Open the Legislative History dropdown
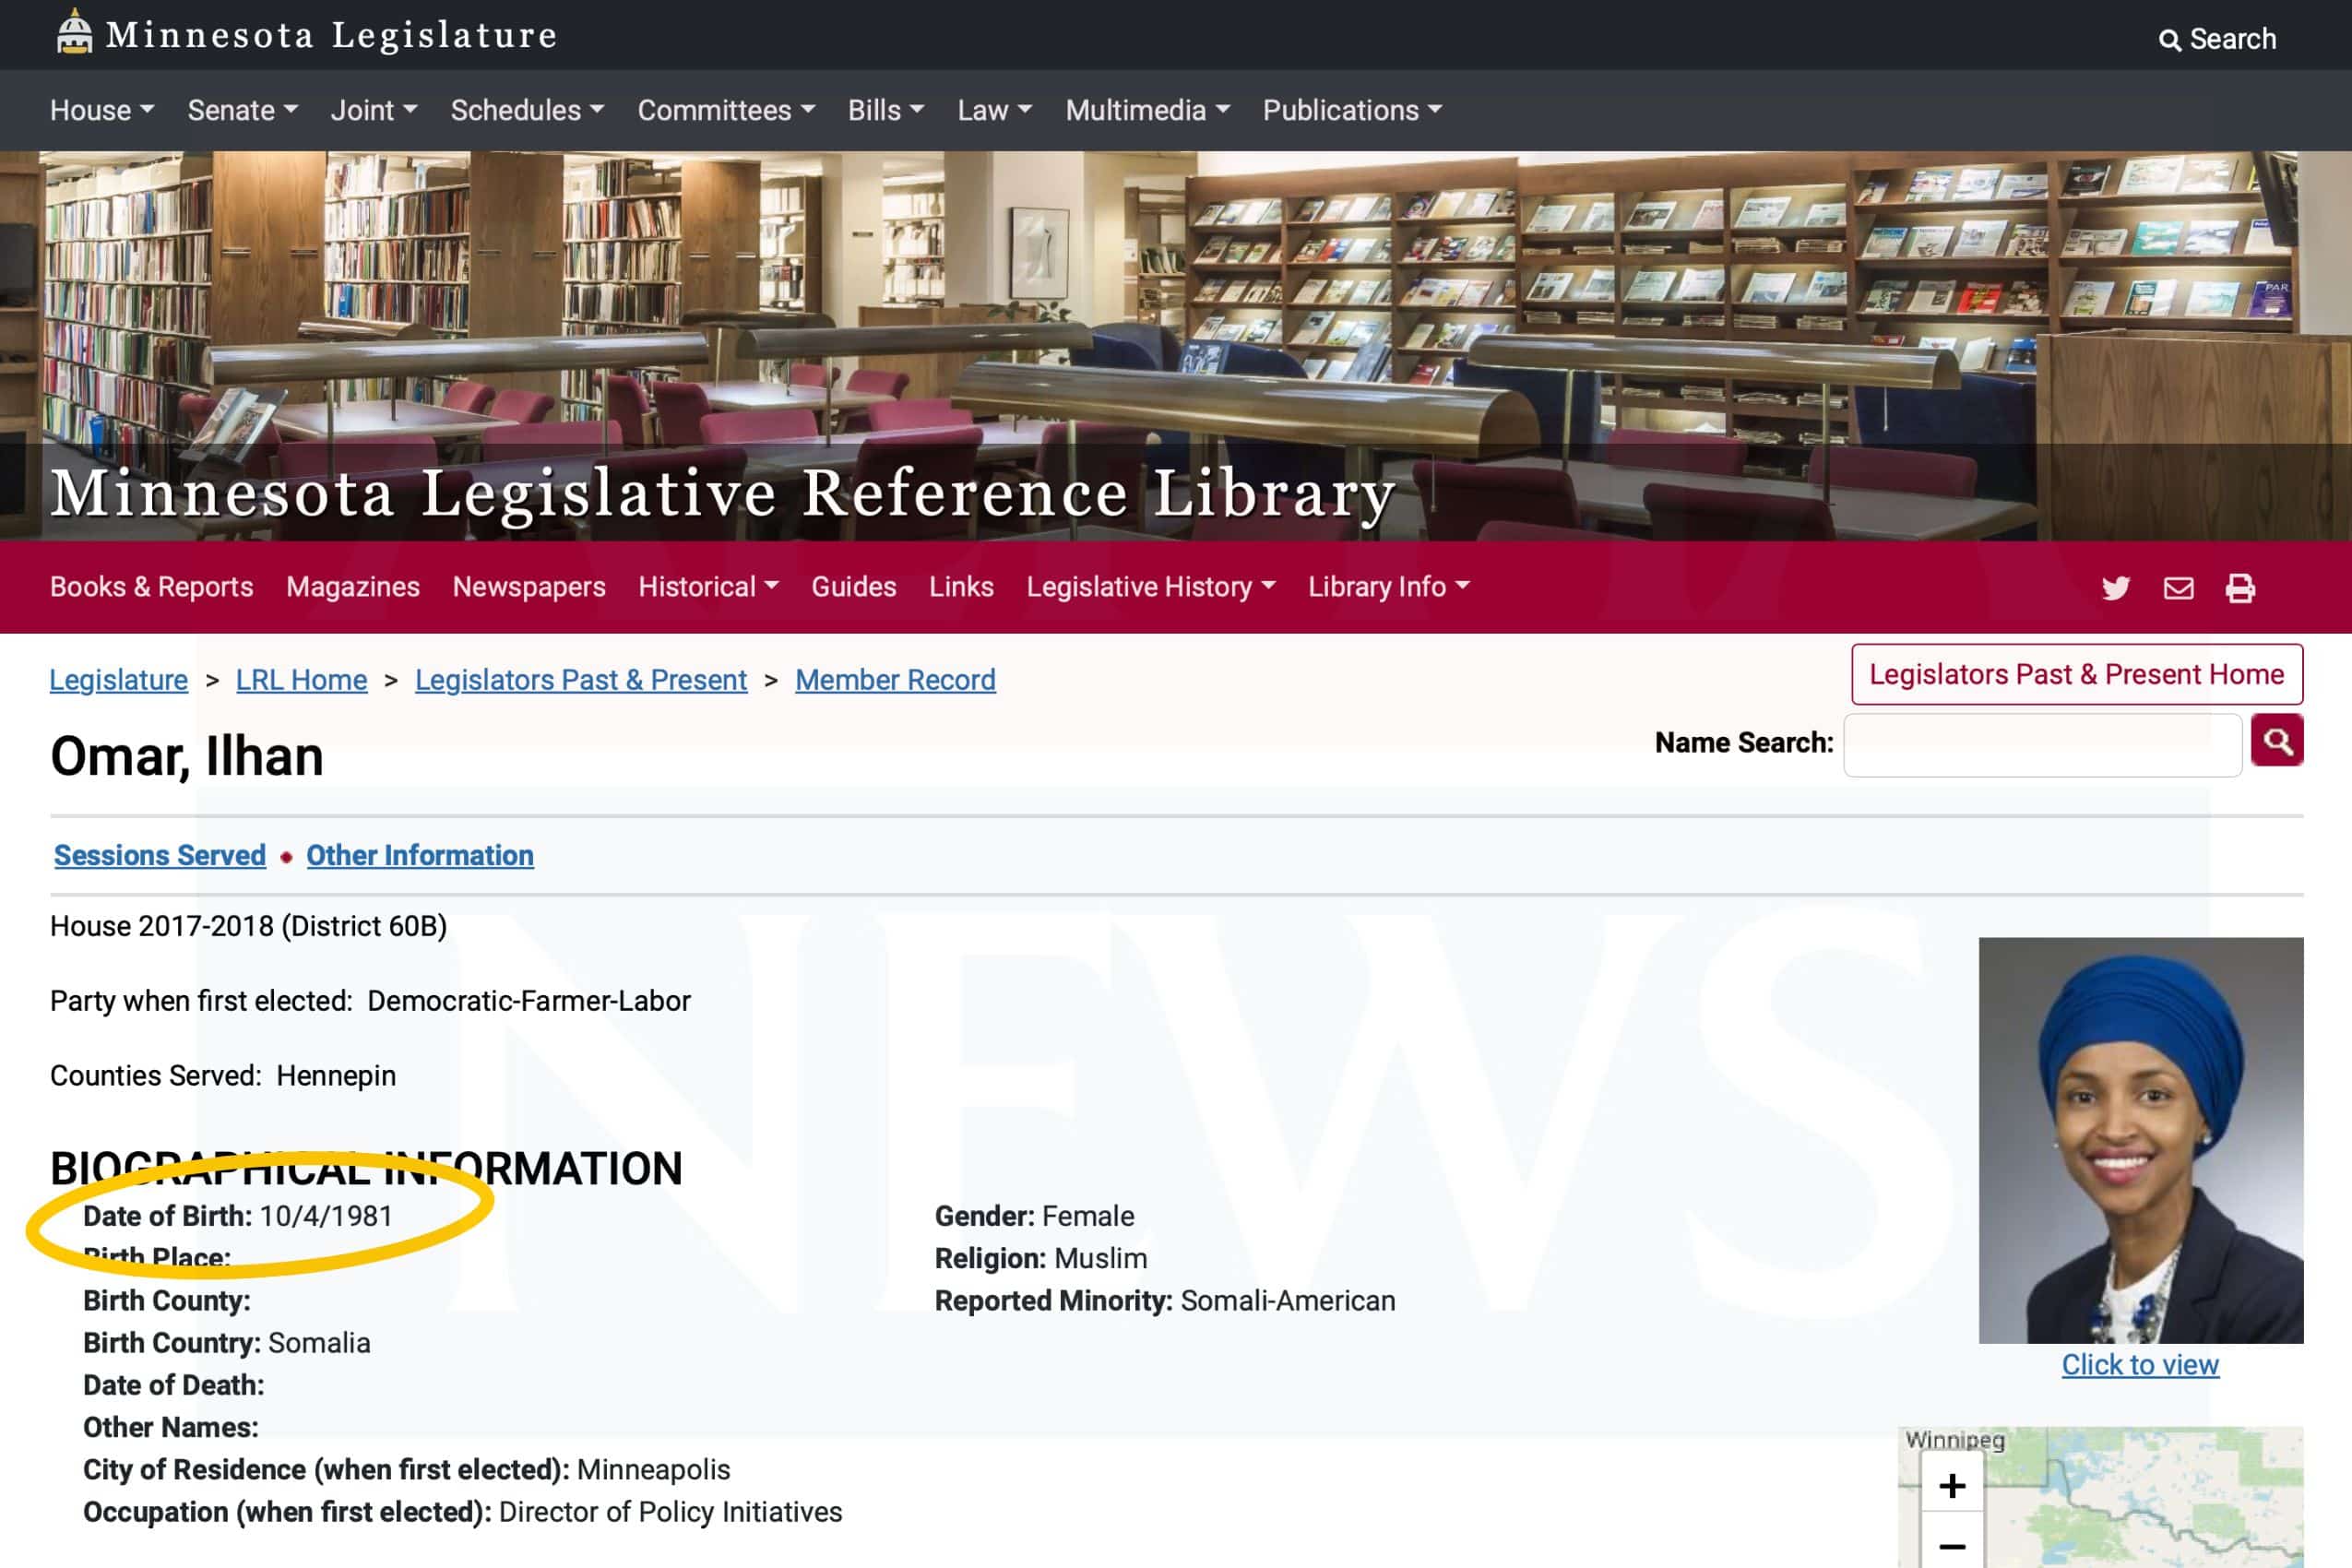 coord(1150,587)
